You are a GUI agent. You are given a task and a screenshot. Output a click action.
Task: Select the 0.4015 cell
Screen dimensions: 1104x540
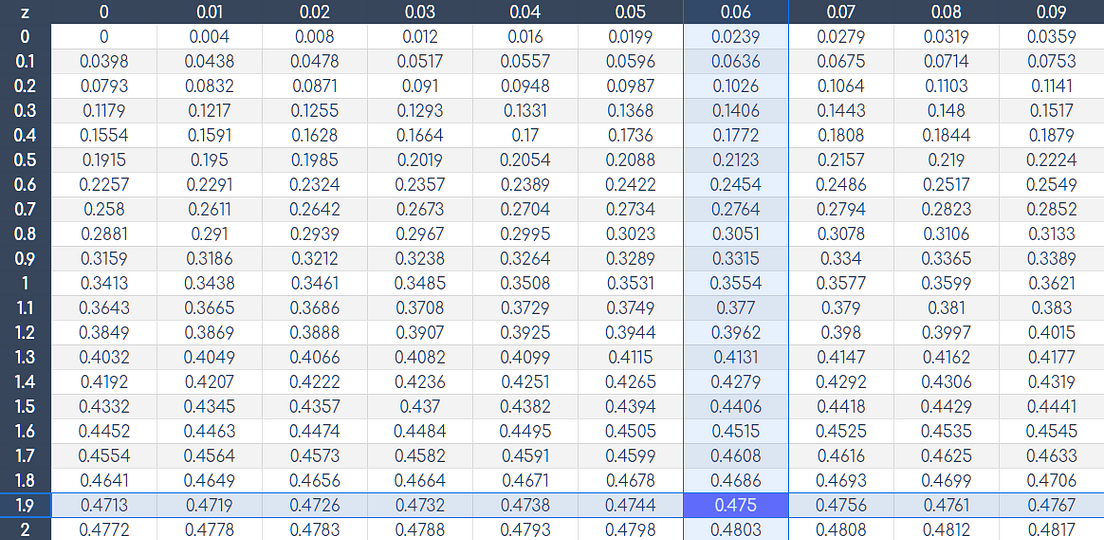pos(1052,332)
